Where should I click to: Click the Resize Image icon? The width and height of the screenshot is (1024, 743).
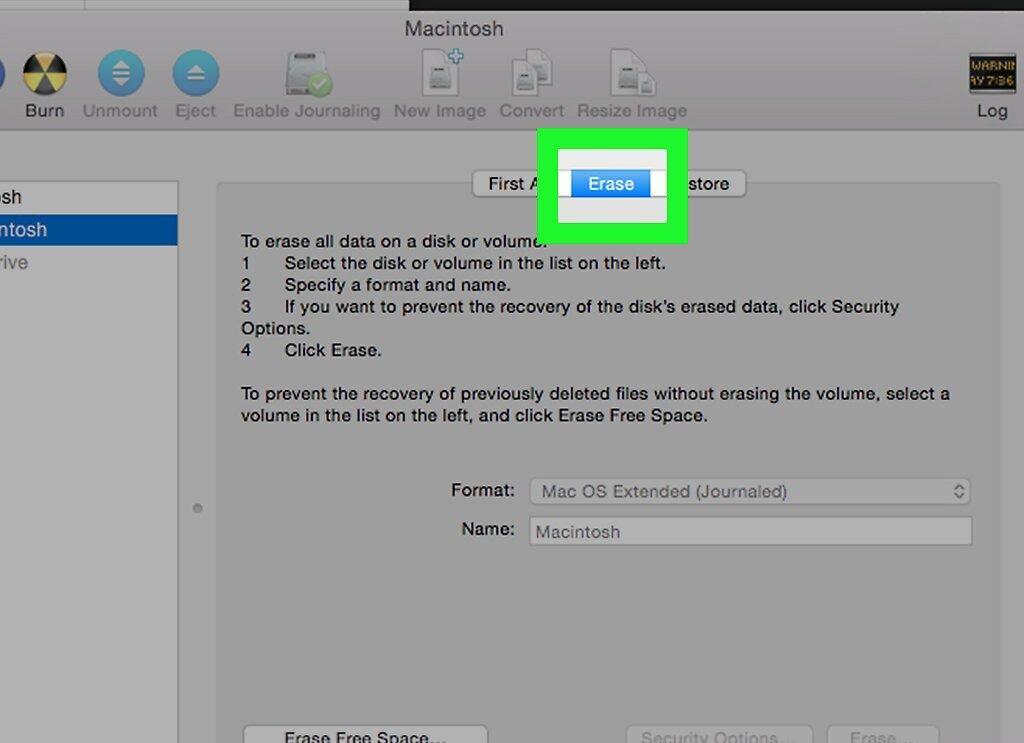[x=632, y=72]
